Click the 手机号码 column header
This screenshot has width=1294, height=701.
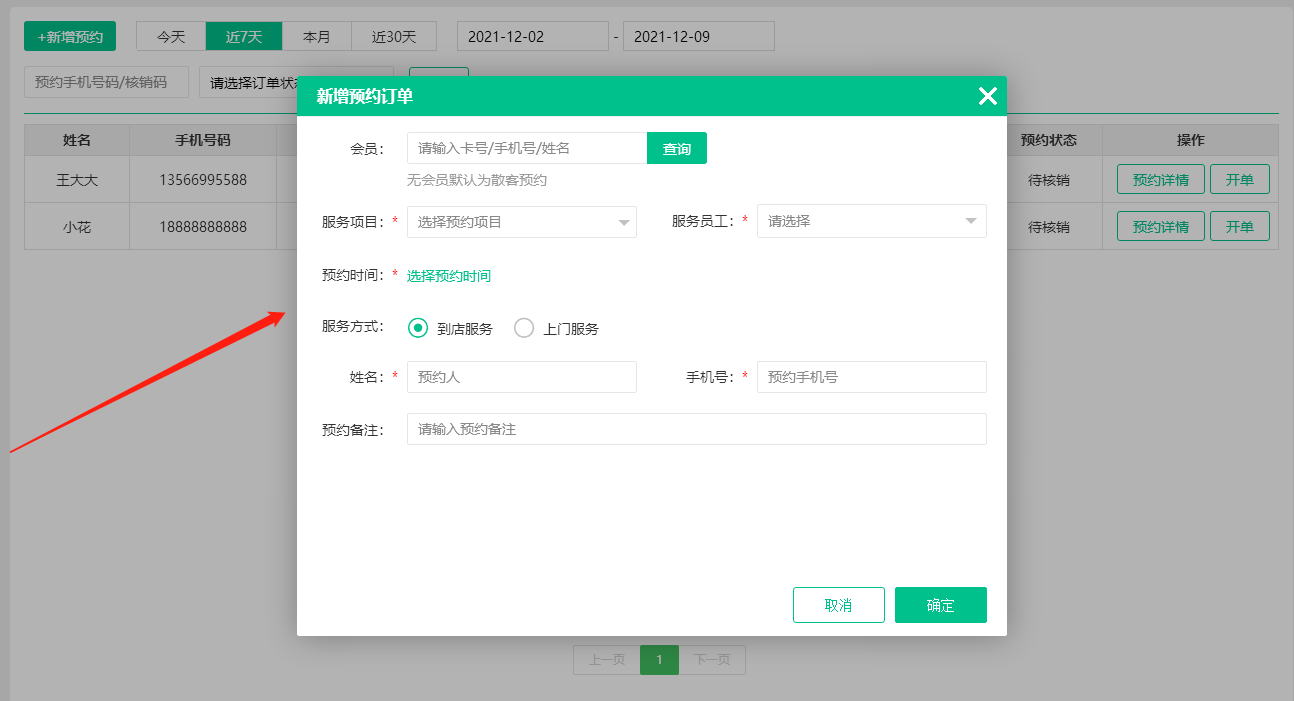click(x=203, y=140)
